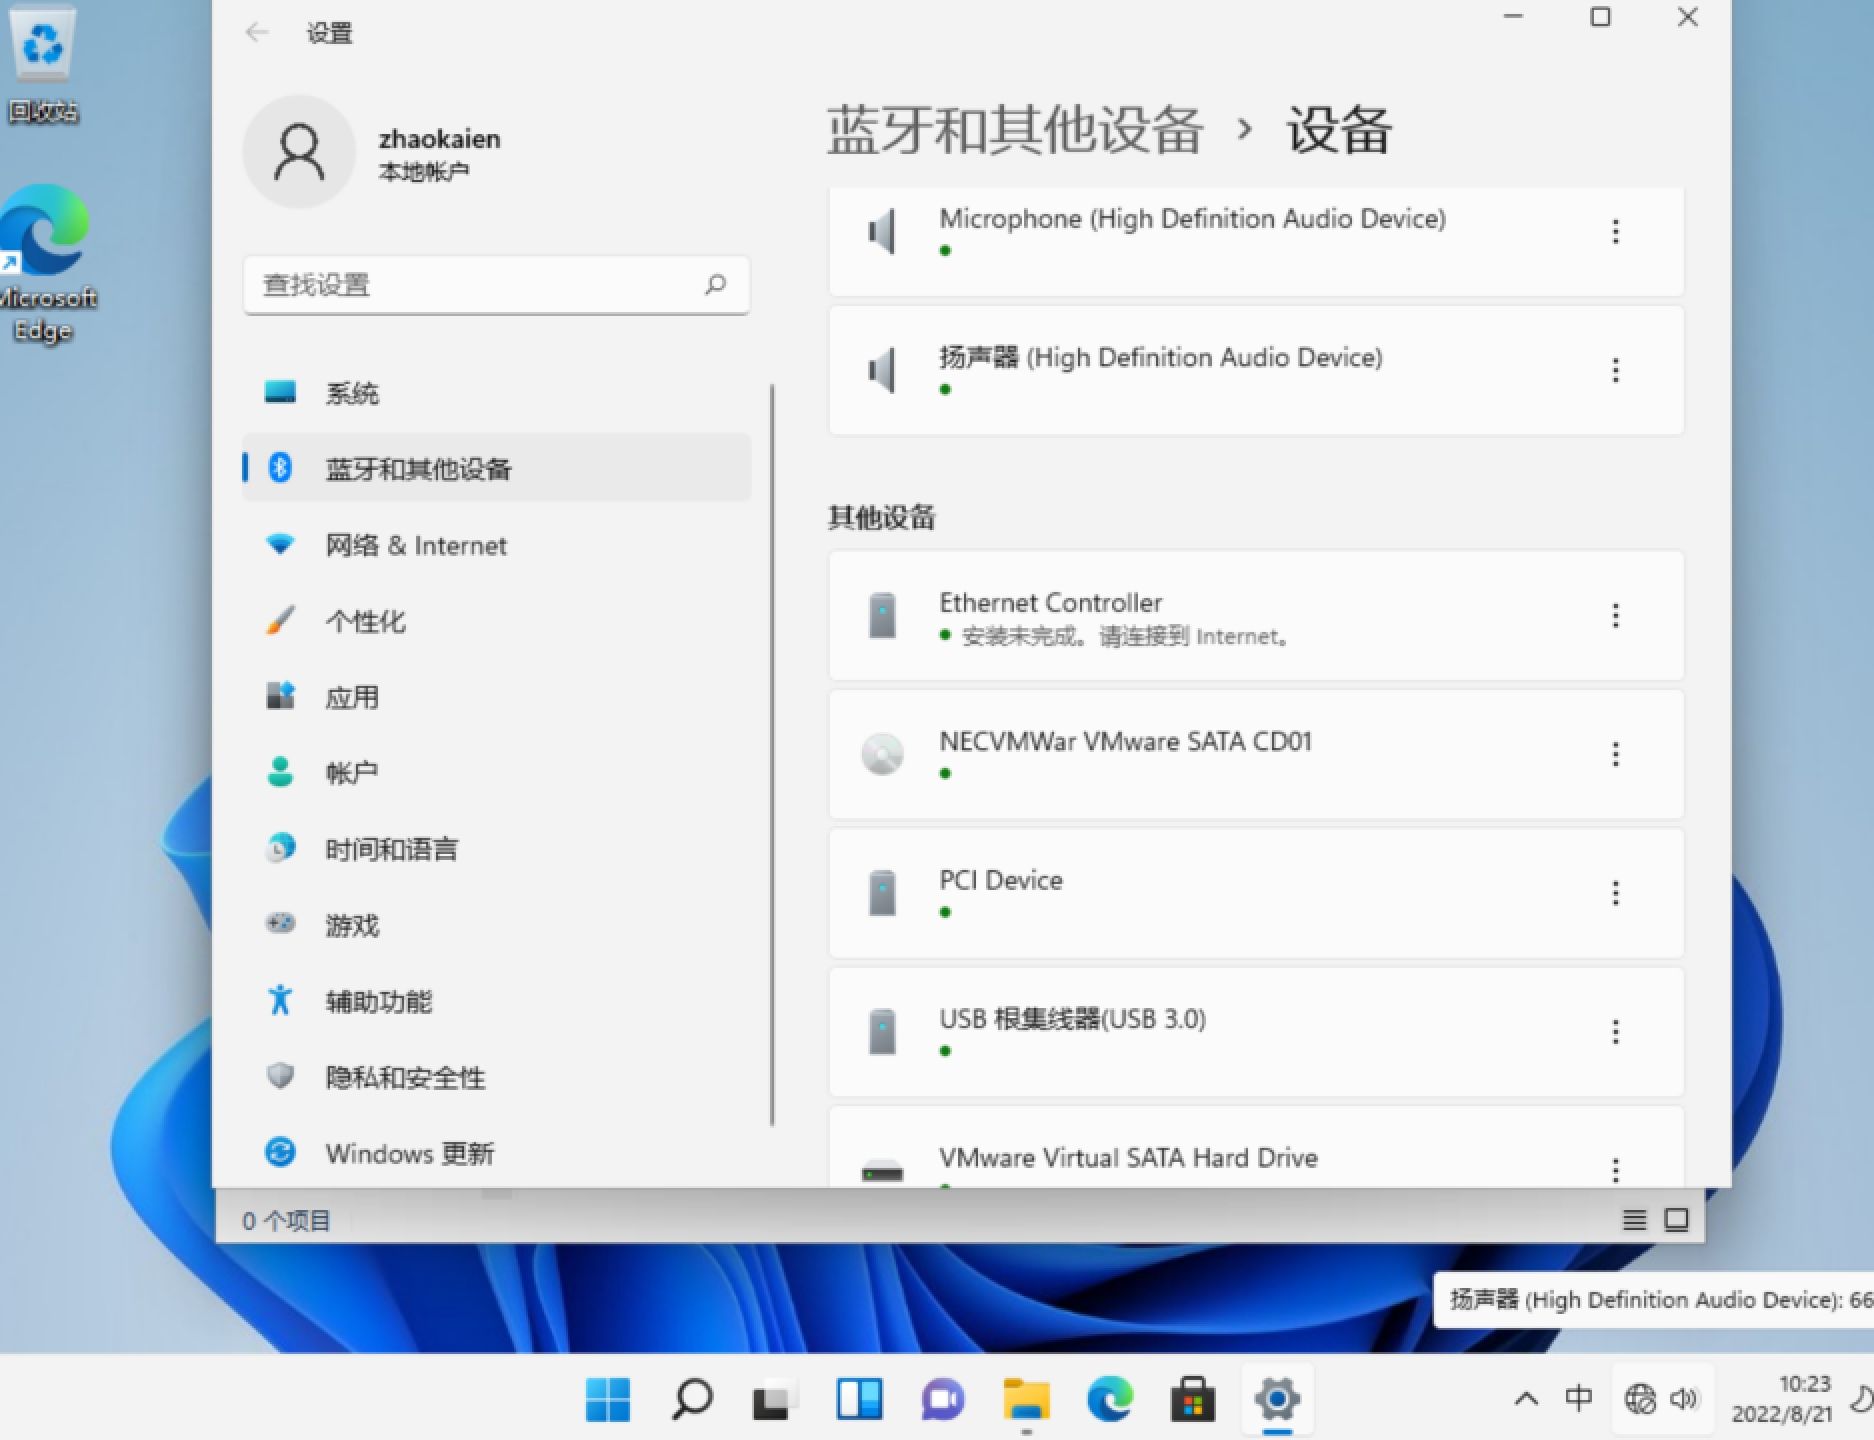The height and width of the screenshot is (1440, 1874).
Task: Switch input language via the 中 tray indicator
Action: tap(1581, 1400)
